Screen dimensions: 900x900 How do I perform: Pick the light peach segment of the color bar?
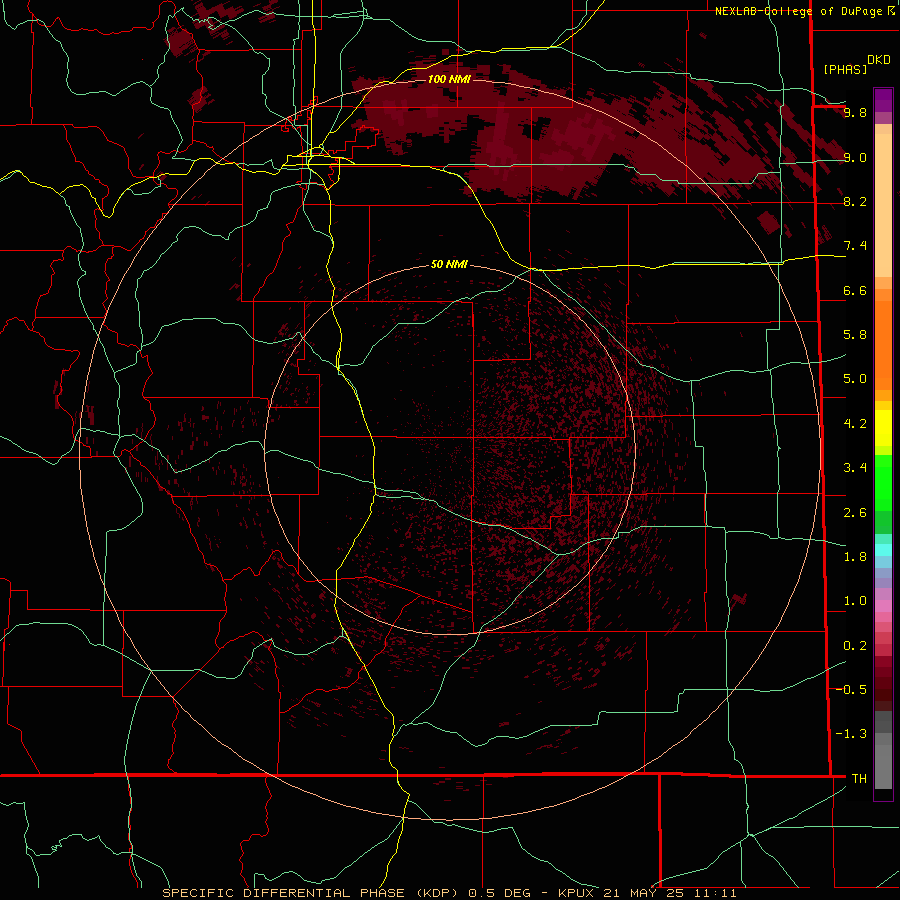click(883, 206)
